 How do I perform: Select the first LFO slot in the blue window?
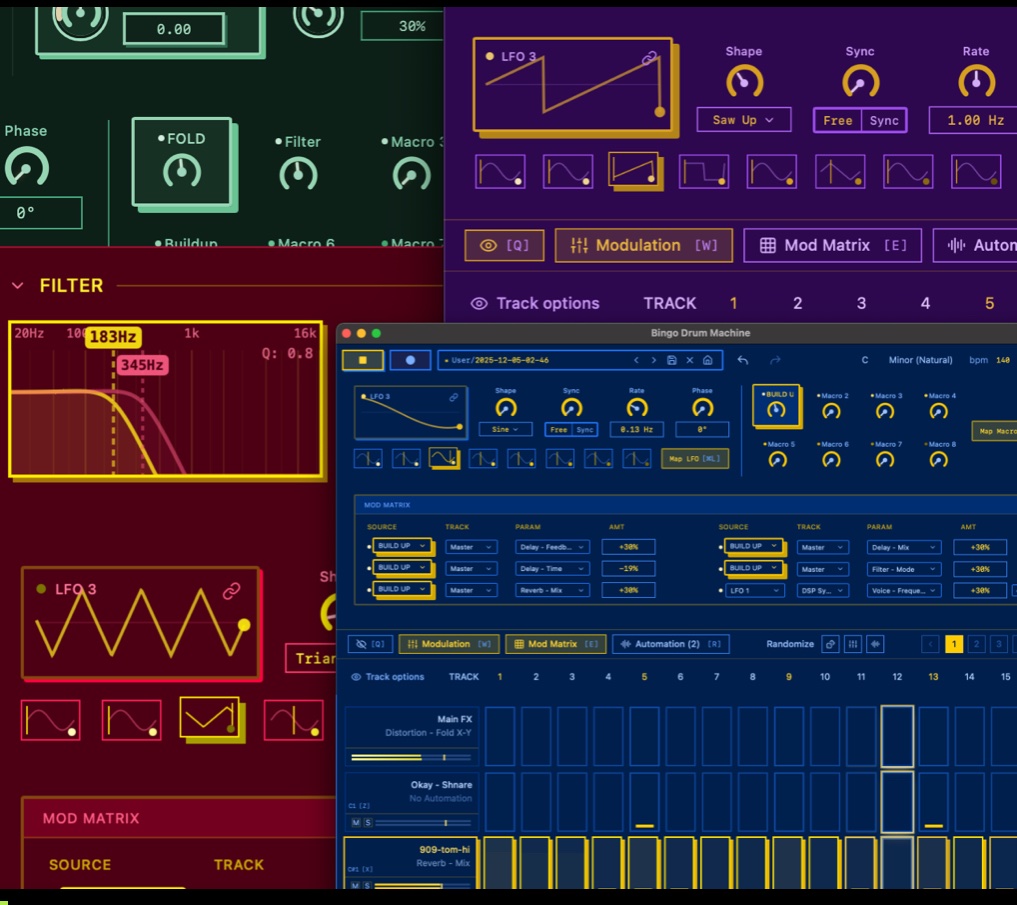(368, 459)
